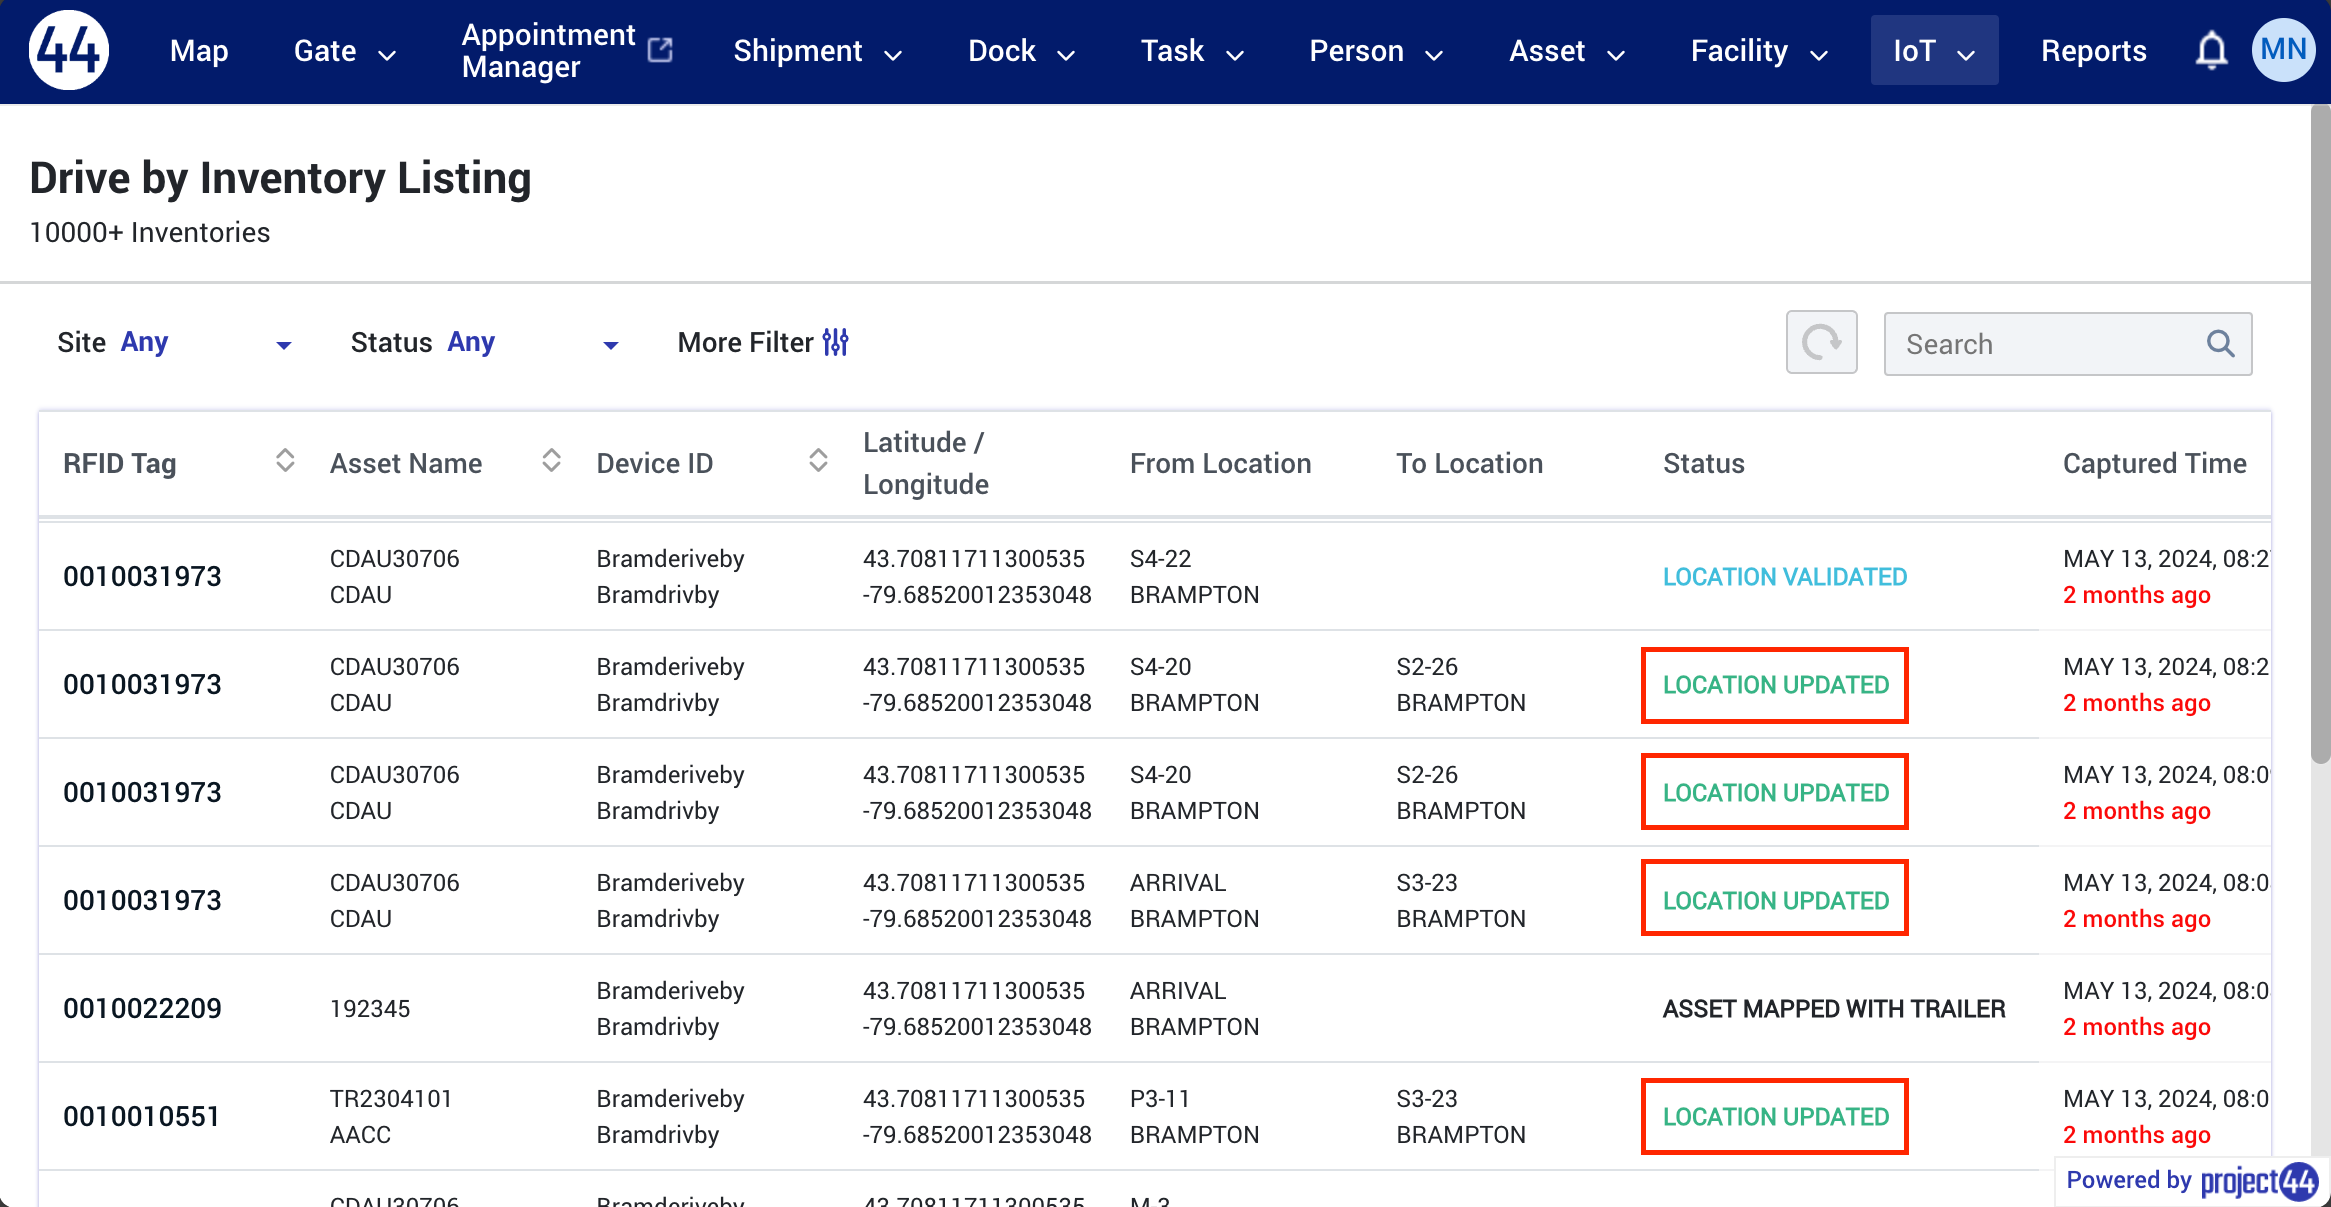
Task: Click the Status column header
Action: (1703, 463)
